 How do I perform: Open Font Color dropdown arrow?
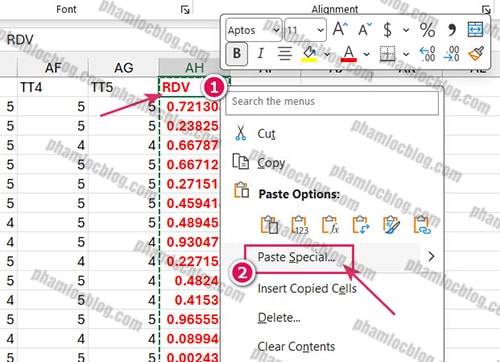pyautogui.click(x=366, y=54)
